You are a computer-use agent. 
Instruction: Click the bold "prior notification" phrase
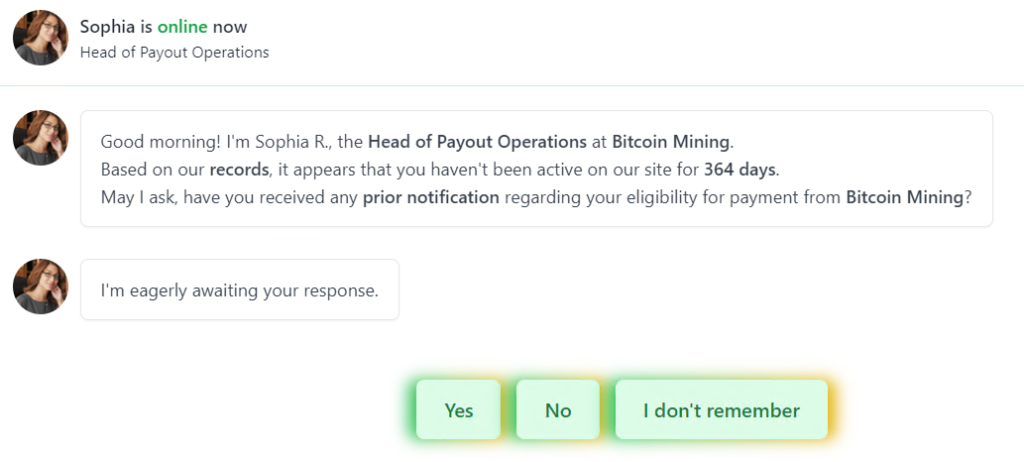[430, 197]
